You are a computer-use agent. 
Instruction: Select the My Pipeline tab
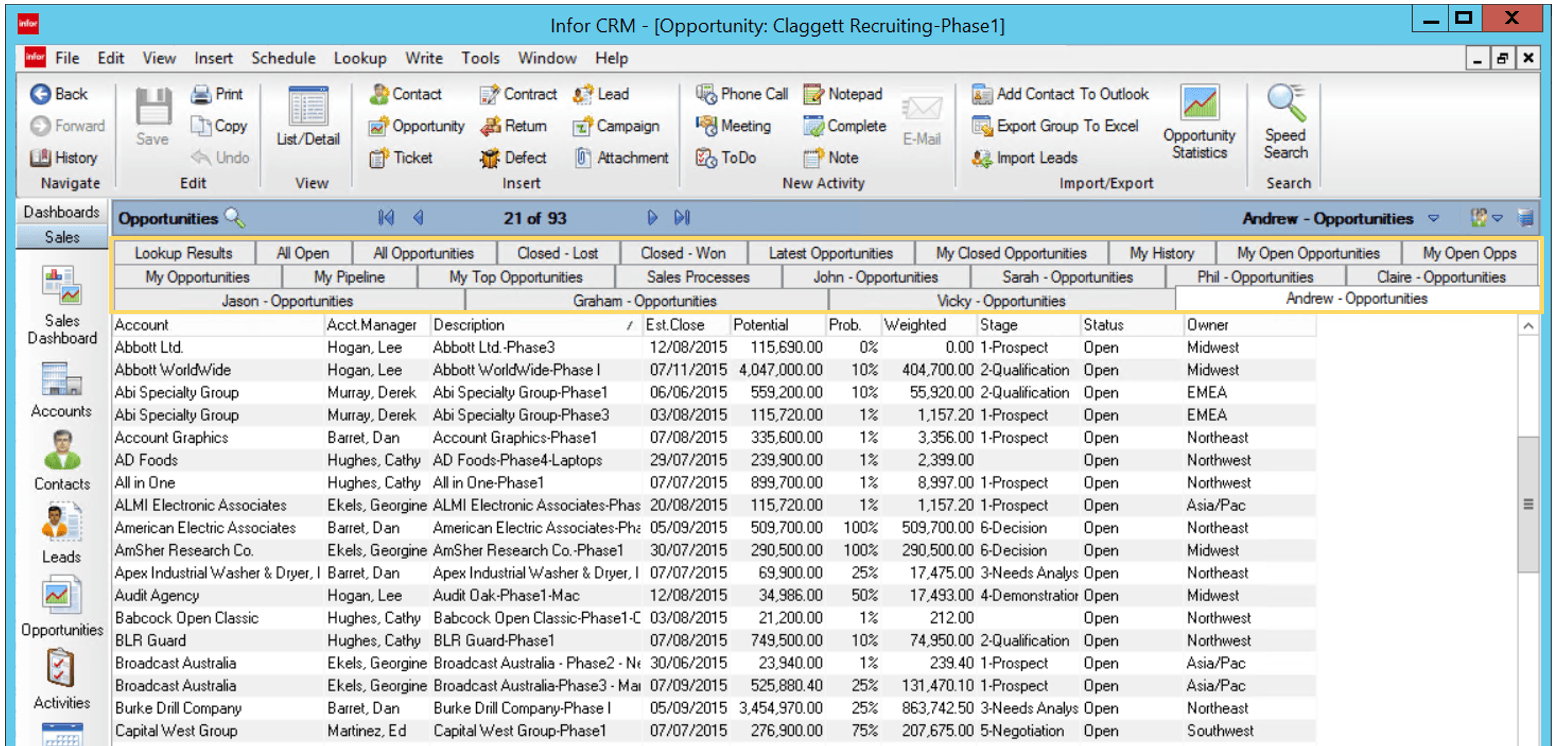(x=348, y=277)
